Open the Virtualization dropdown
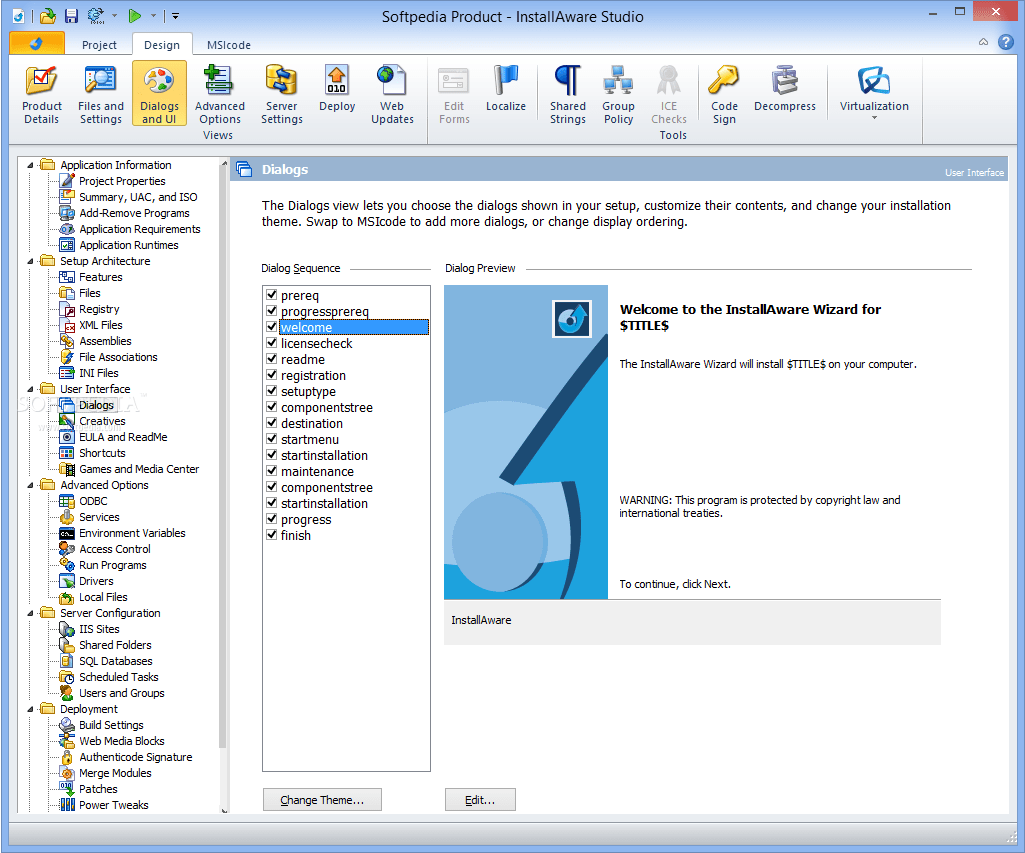Screen dimensions: 1025x853 pos(873,93)
